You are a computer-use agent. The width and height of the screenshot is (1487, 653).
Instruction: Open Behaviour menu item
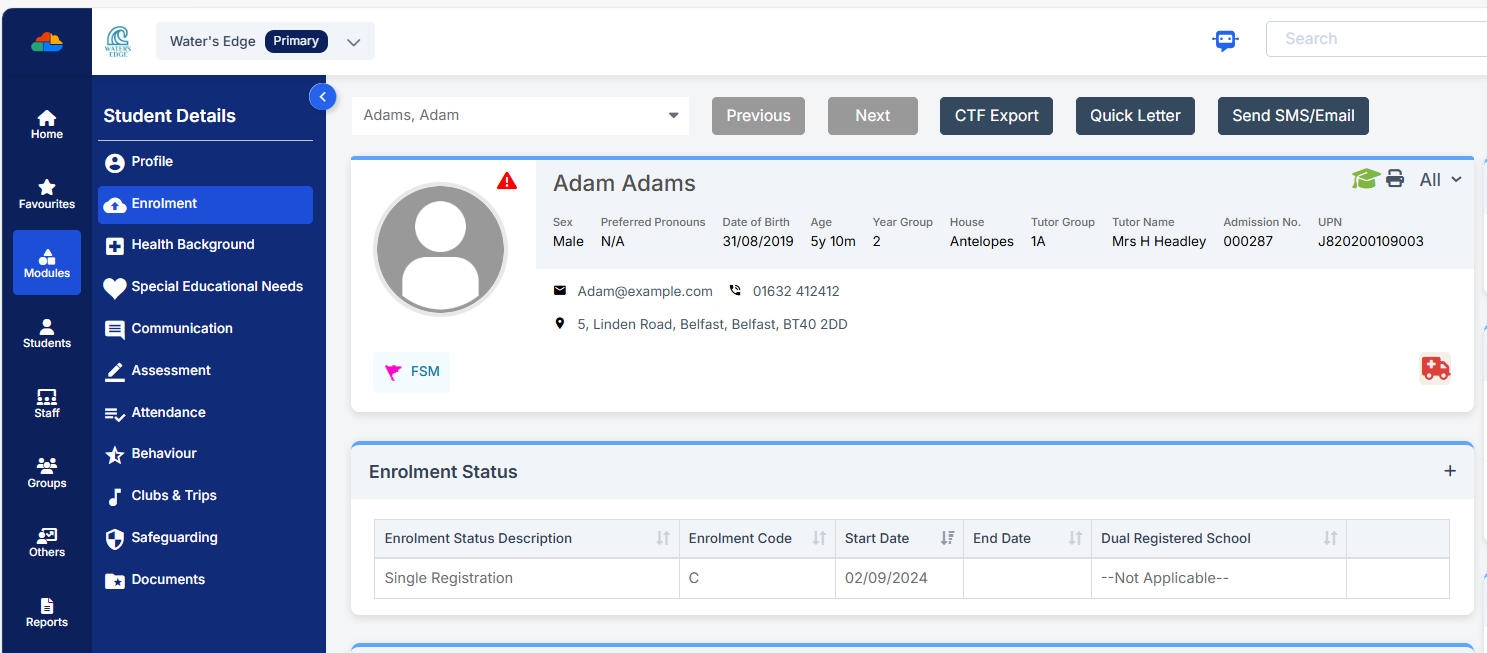click(x=205, y=454)
